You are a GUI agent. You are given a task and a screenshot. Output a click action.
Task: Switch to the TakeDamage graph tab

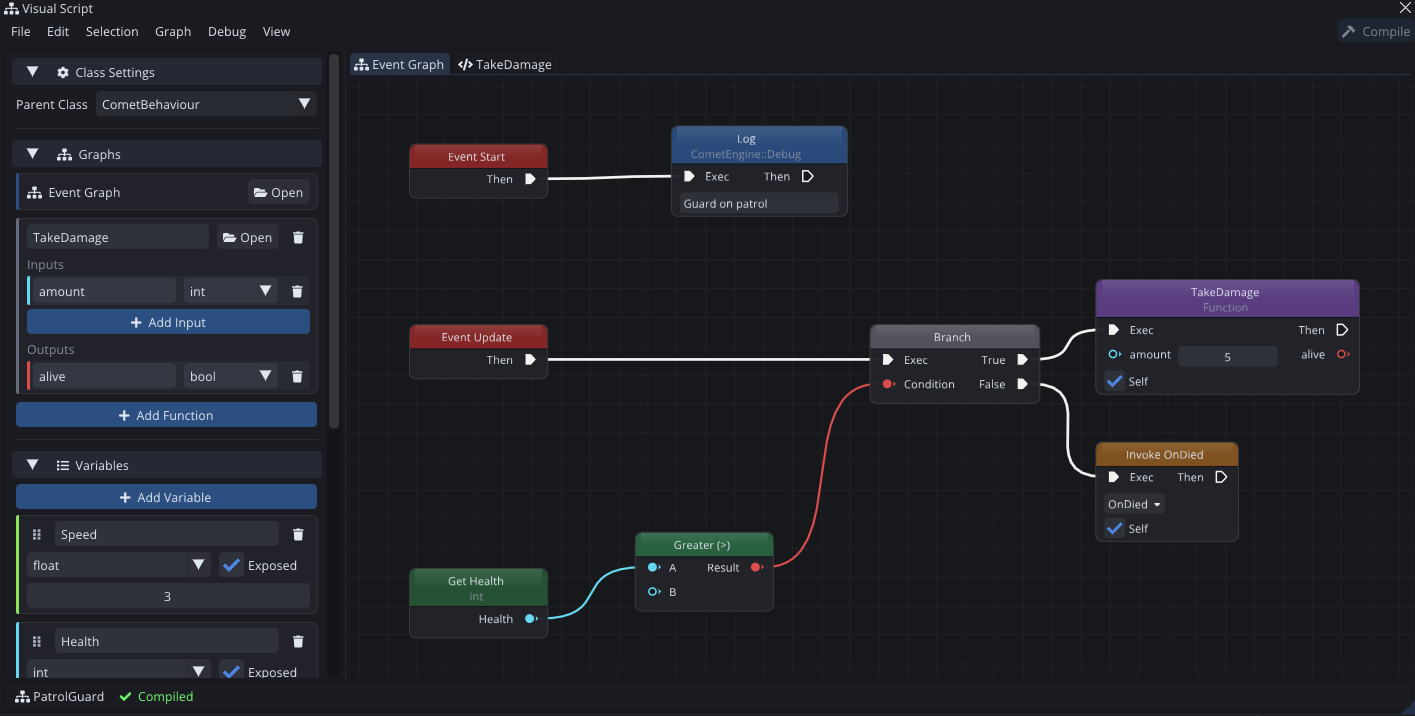505,64
